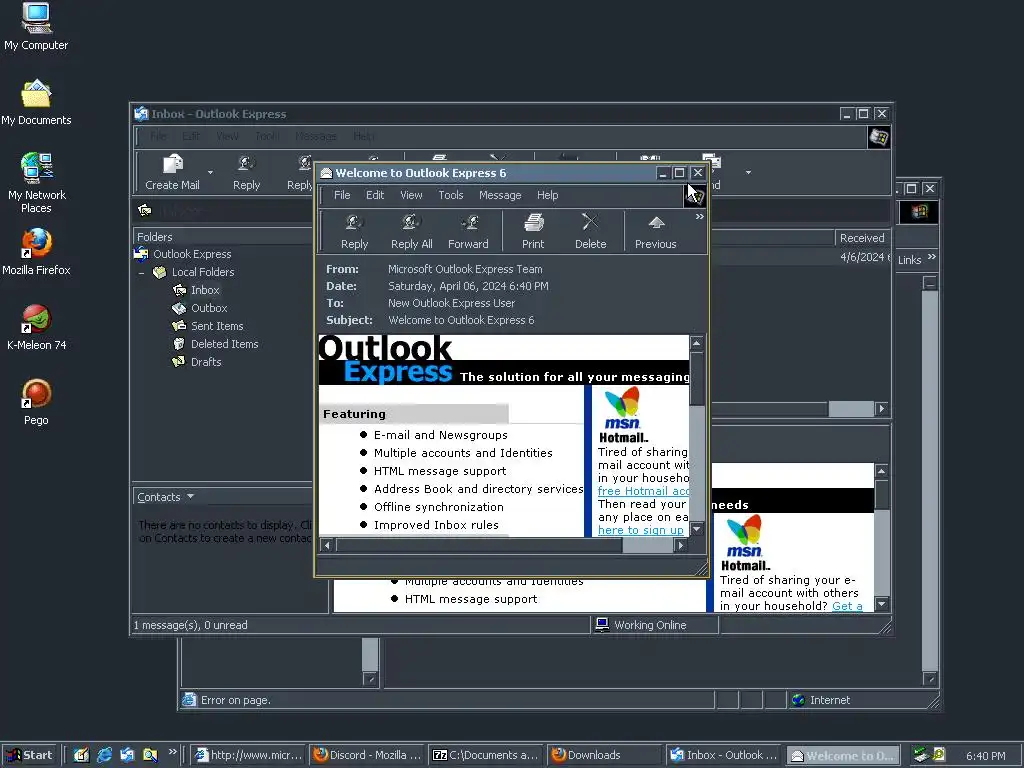Click system tray network icon
Viewport: 1024px width, 768px height.
(921, 755)
